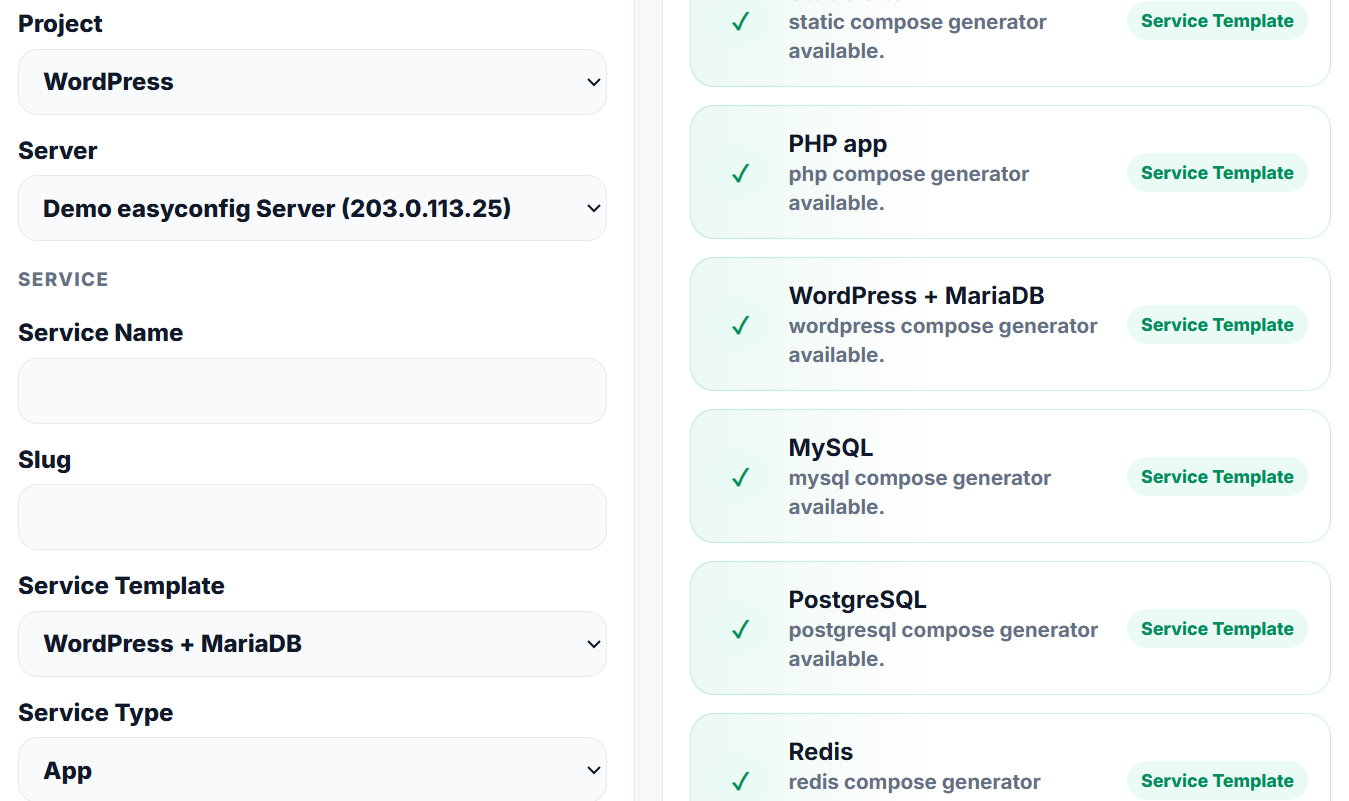This screenshot has height=801, width=1349.
Task: Click the Service Name field label
Action: [101, 333]
